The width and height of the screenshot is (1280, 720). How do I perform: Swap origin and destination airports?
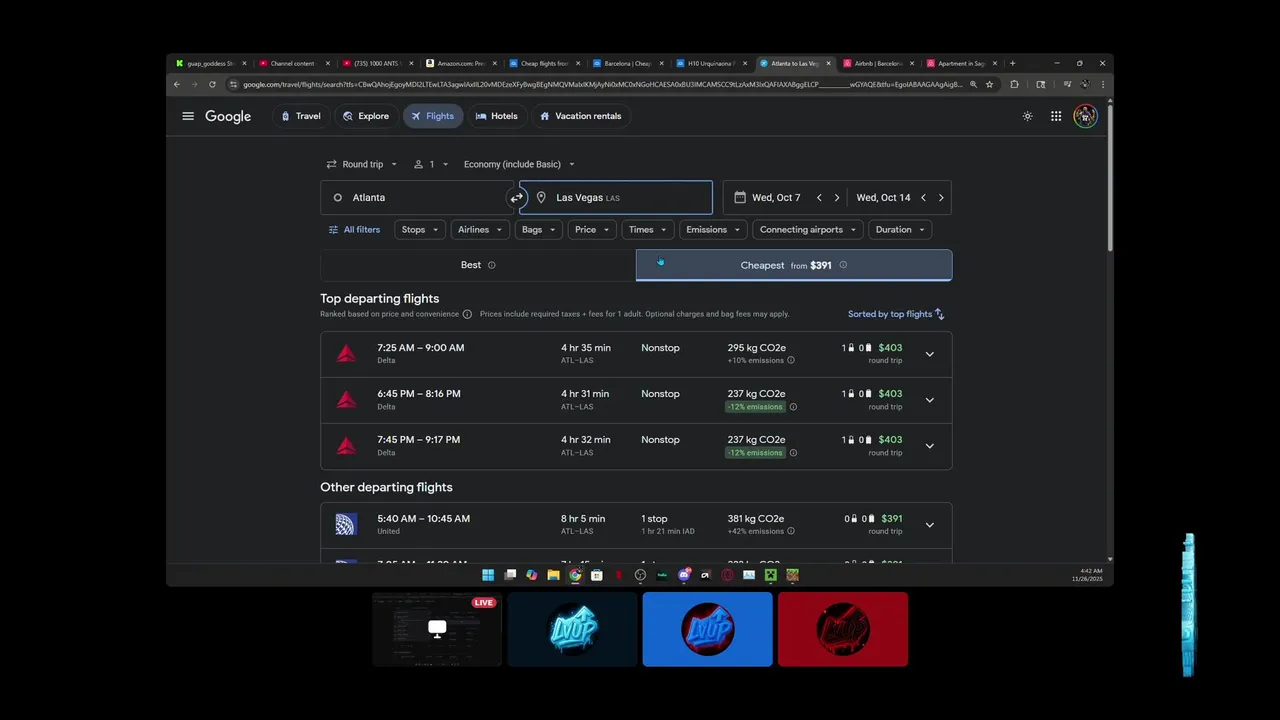[x=516, y=198]
